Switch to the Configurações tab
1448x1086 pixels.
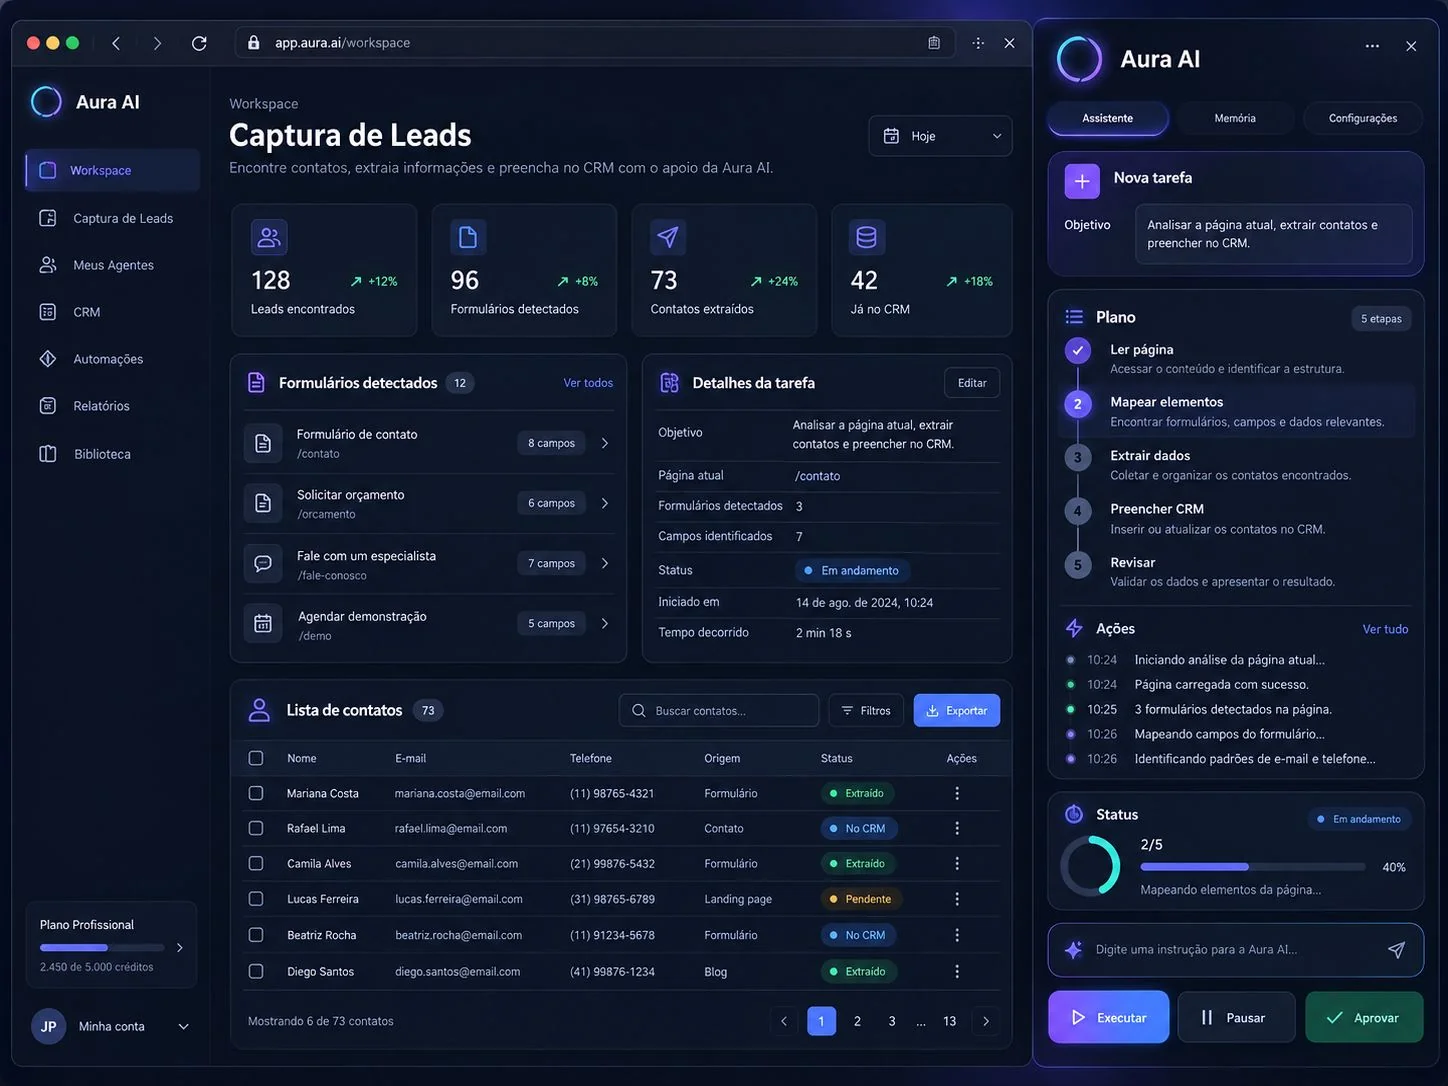1363,118
